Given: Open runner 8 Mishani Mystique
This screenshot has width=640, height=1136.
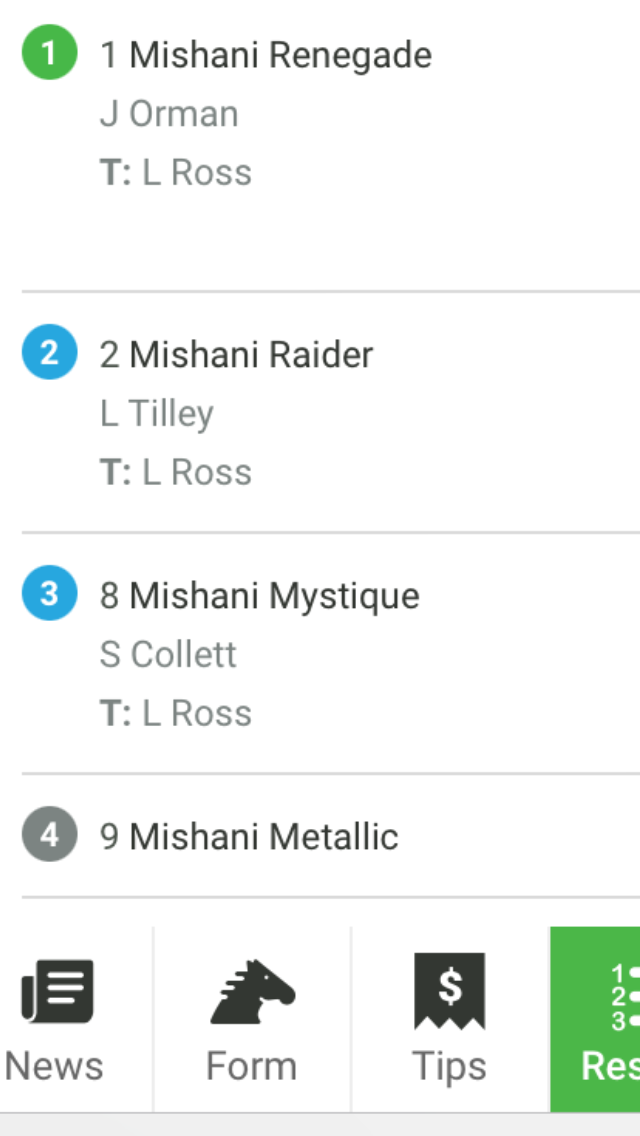Looking at the screenshot, I should click(259, 596).
